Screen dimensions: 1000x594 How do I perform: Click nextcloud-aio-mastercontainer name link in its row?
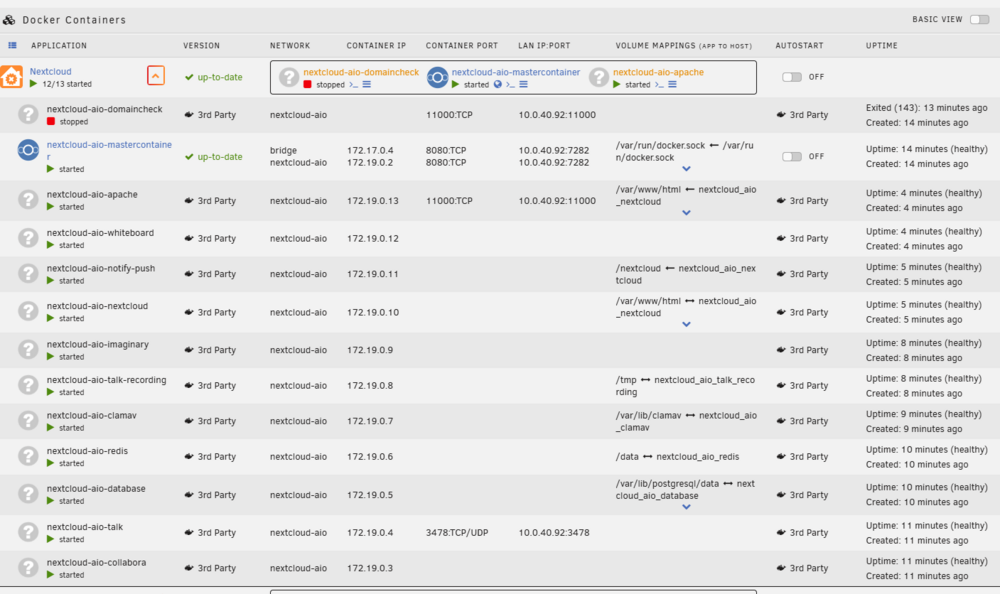pyautogui.click(x=109, y=151)
